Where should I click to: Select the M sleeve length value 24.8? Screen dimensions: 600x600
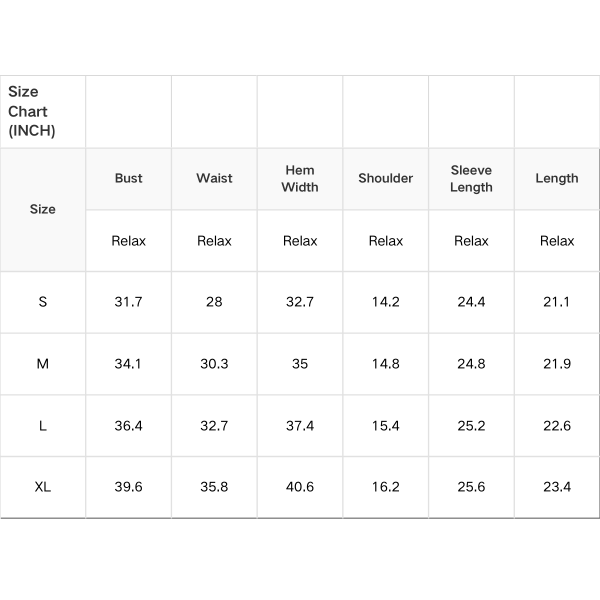pos(471,364)
